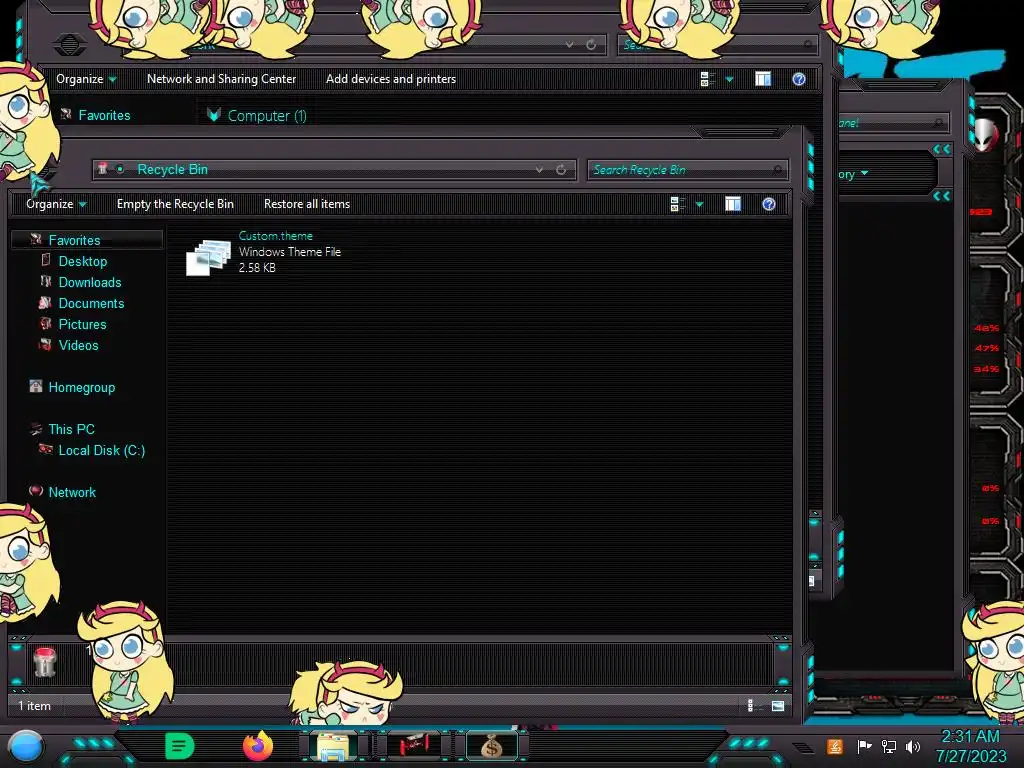Open Documents in navigation pane
Viewport: 1024px width, 768px height.
91,303
